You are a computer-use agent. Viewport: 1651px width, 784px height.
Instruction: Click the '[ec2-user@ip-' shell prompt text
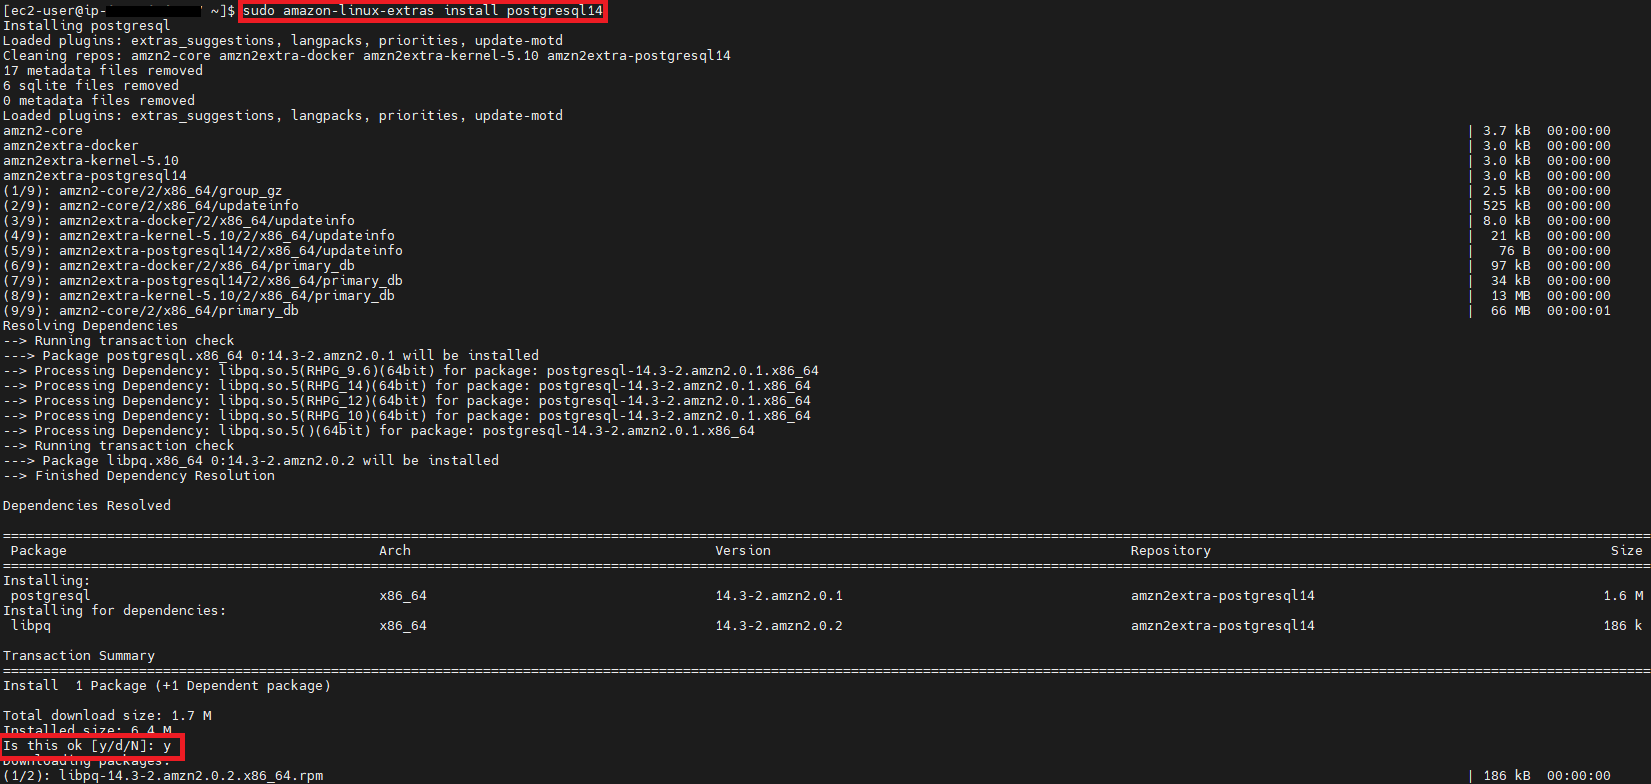(x=55, y=11)
